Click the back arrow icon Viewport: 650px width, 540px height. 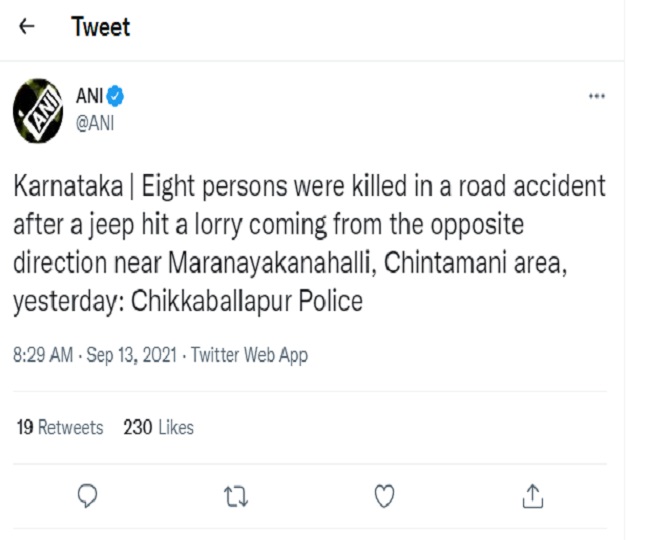click(x=27, y=27)
